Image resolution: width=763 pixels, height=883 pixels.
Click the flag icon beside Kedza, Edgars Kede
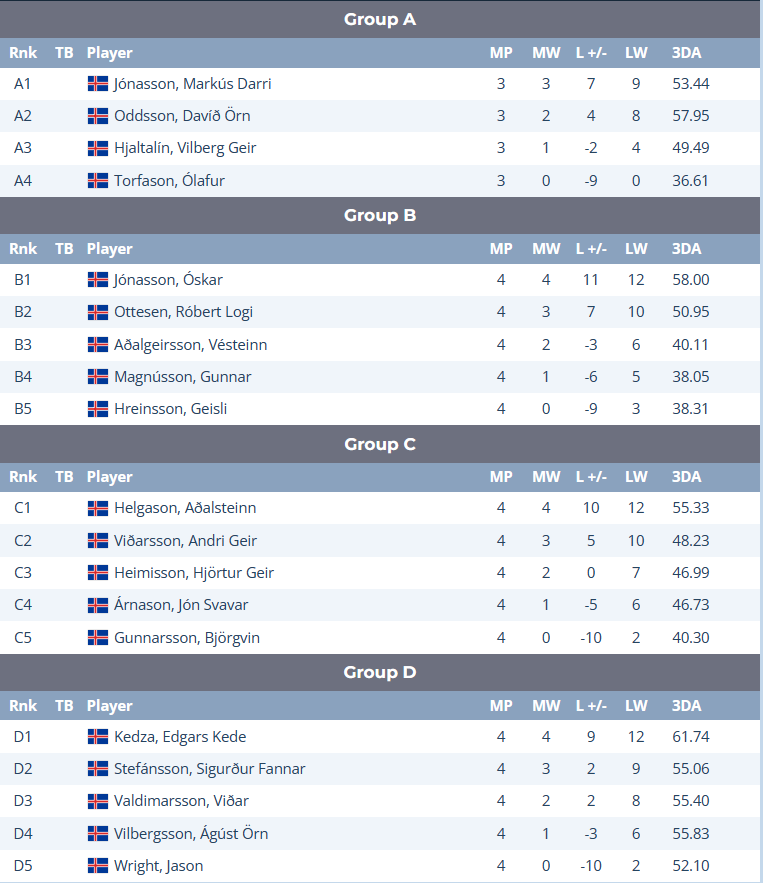click(98, 737)
